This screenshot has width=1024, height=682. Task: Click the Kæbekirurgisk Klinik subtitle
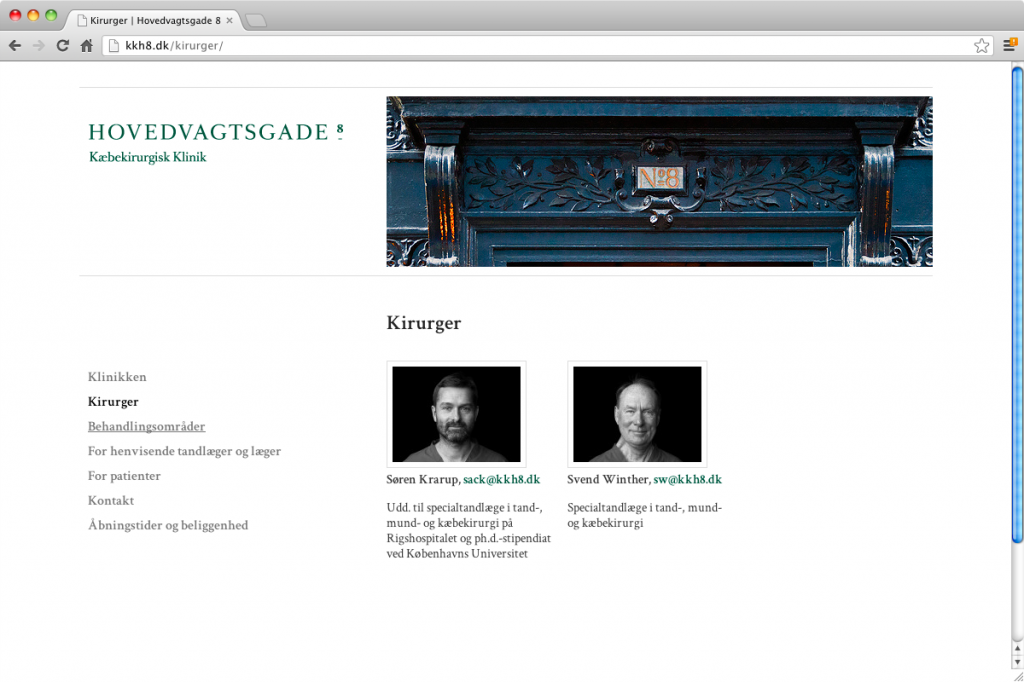(148, 157)
